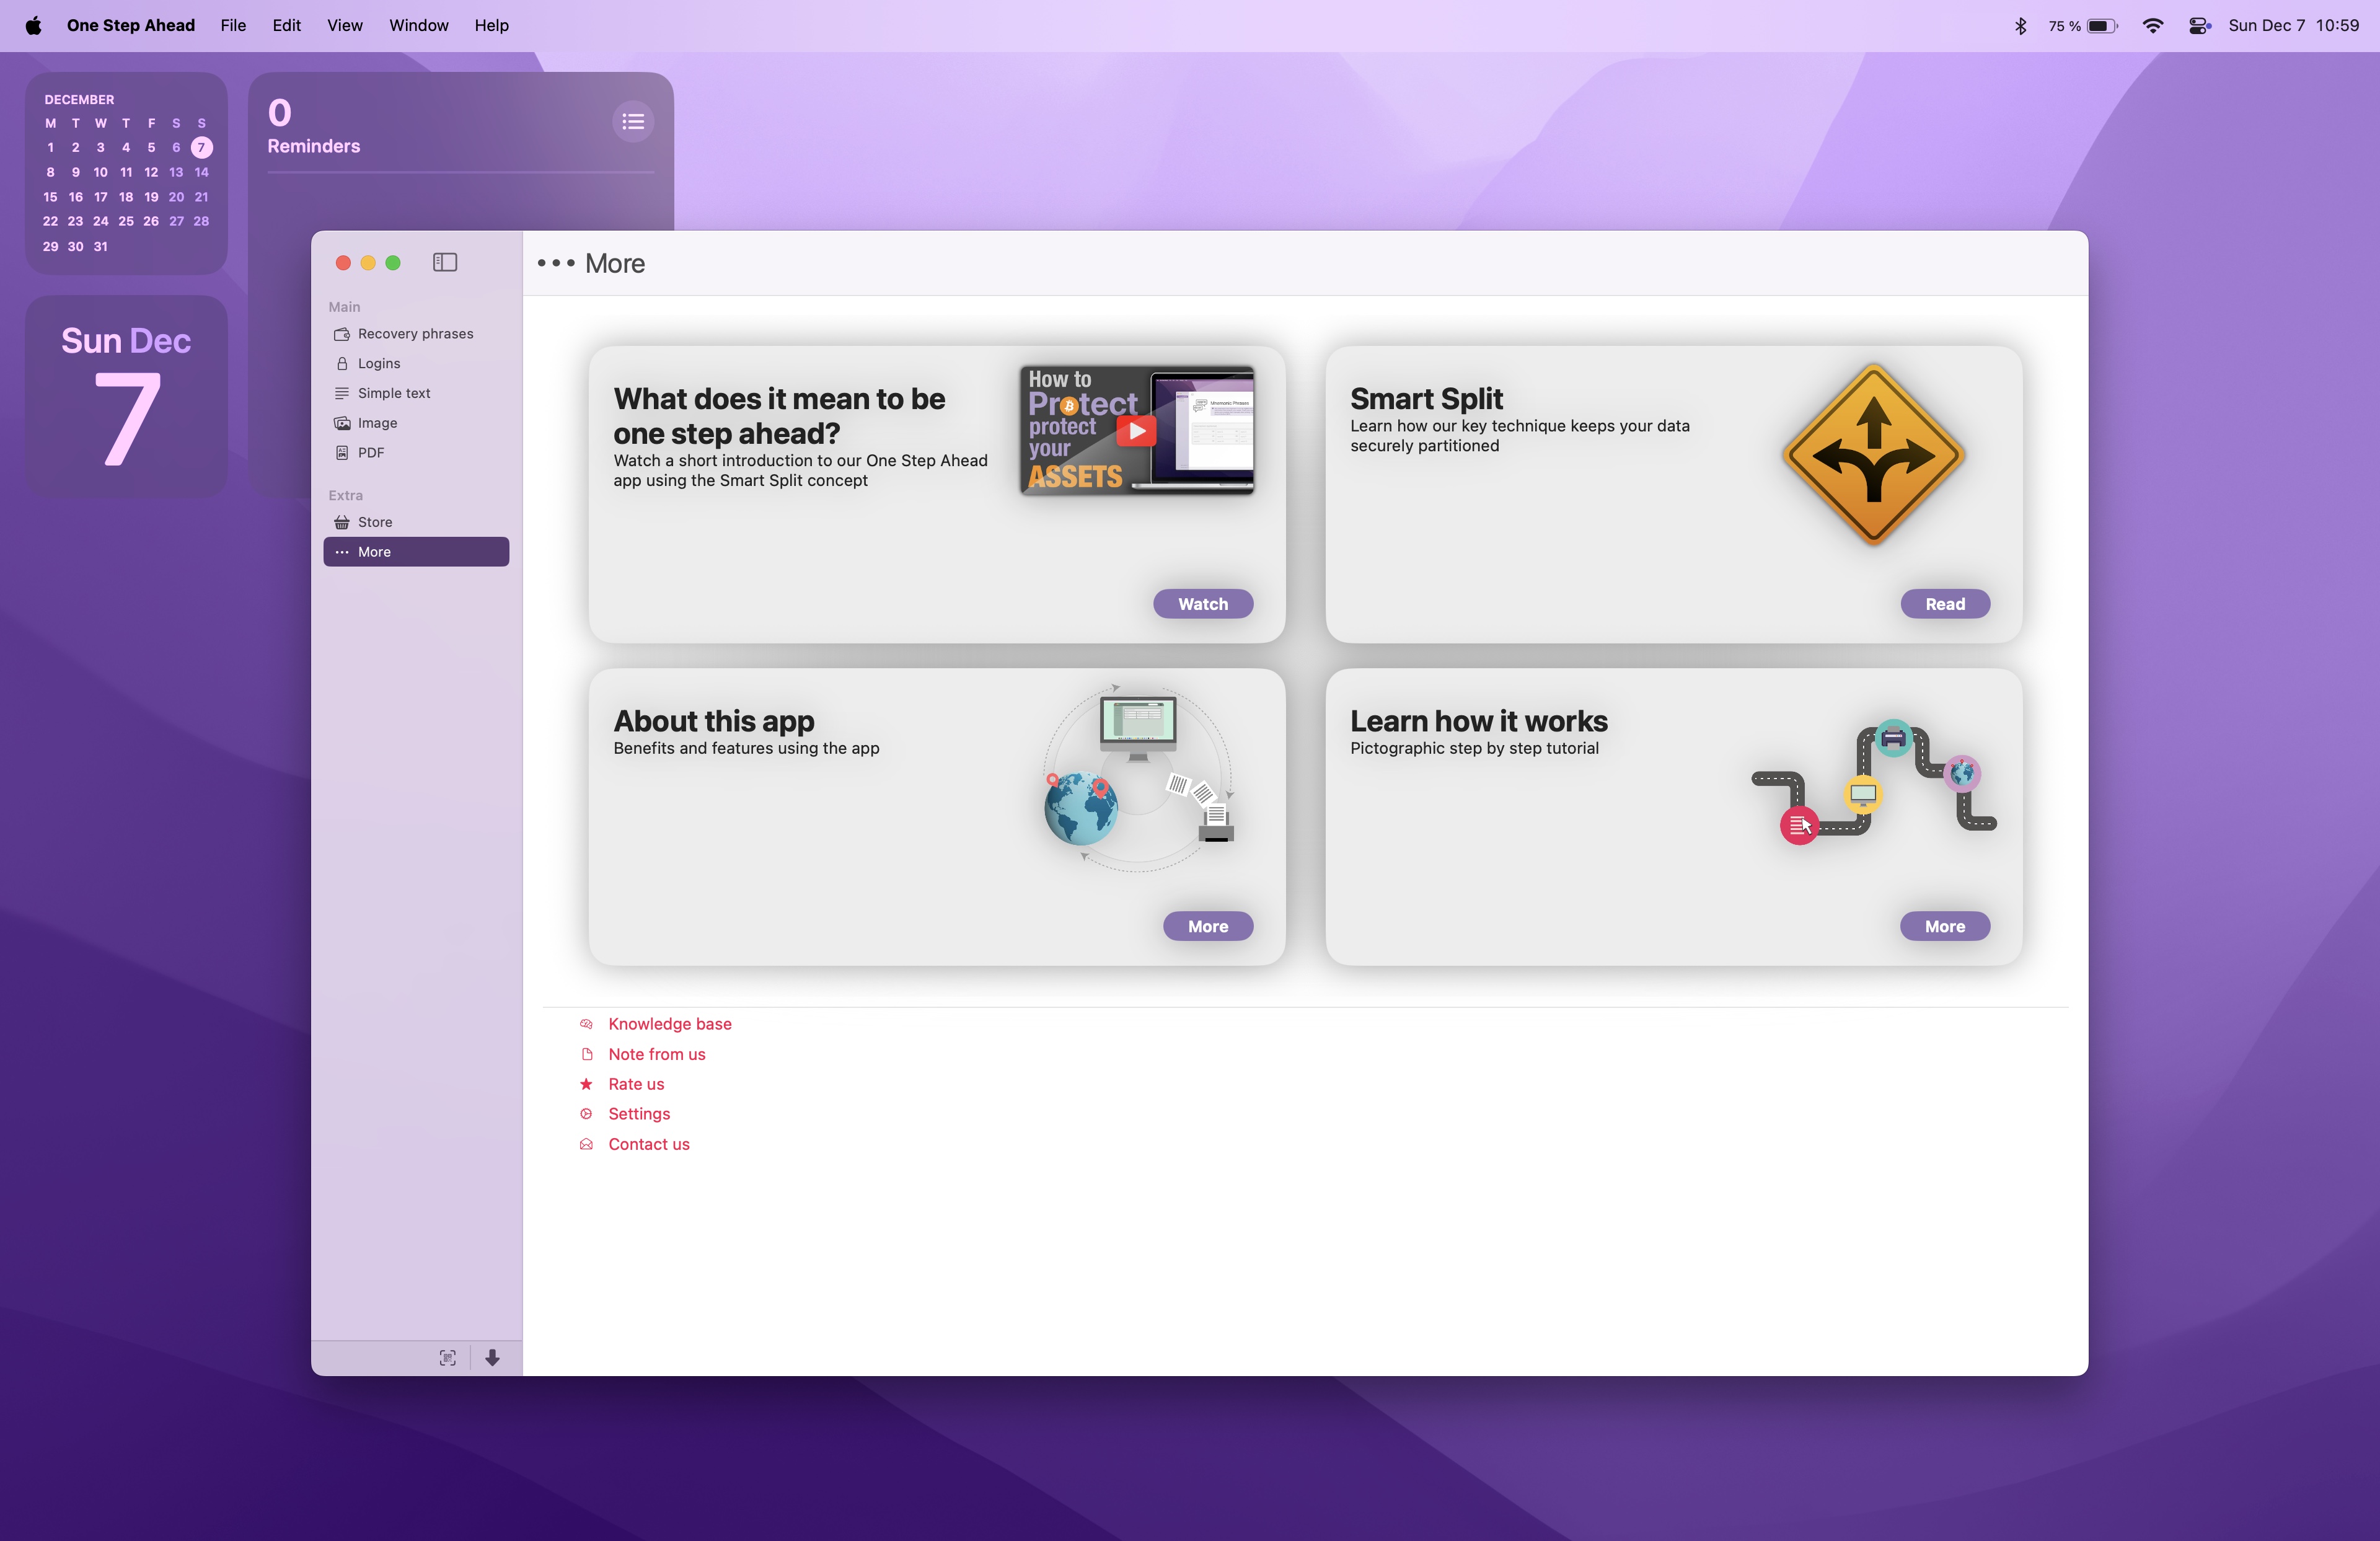
Task: Click the download arrow in the bottom bar
Action: click(492, 1358)
